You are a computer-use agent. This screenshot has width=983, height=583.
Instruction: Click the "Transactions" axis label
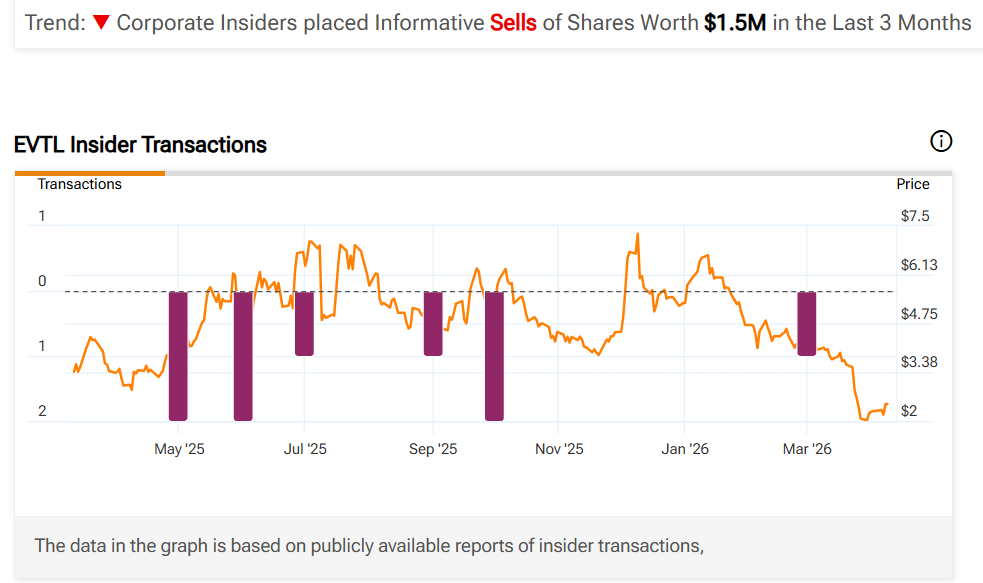80,184
